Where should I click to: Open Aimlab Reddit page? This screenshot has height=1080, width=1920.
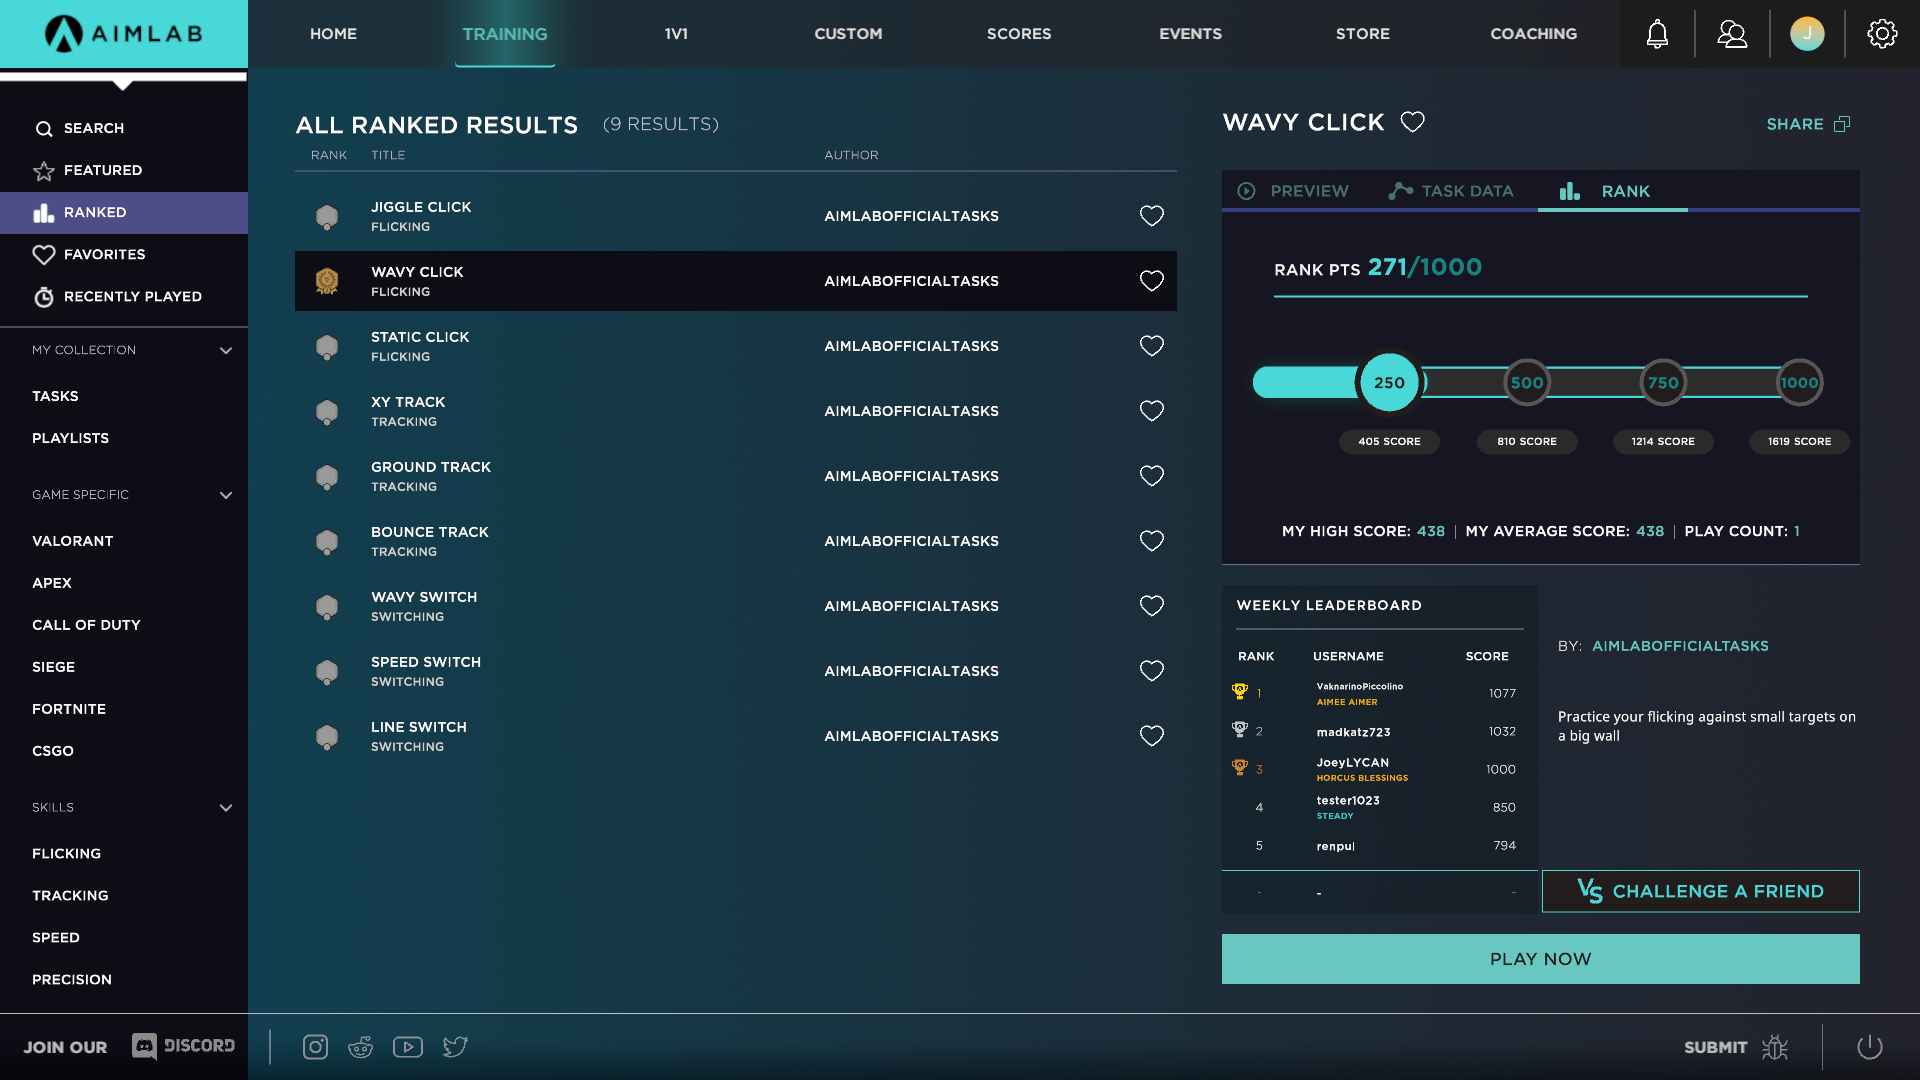coord(361,1047)
